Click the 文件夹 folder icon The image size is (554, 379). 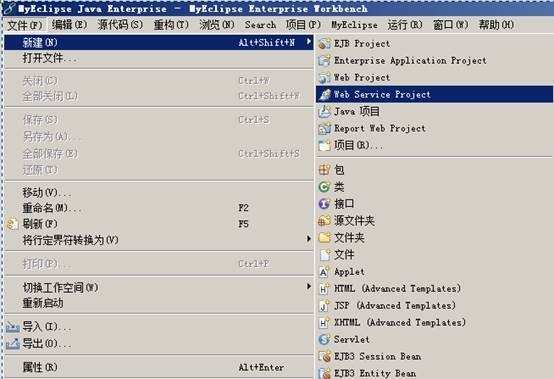(324, 238)
